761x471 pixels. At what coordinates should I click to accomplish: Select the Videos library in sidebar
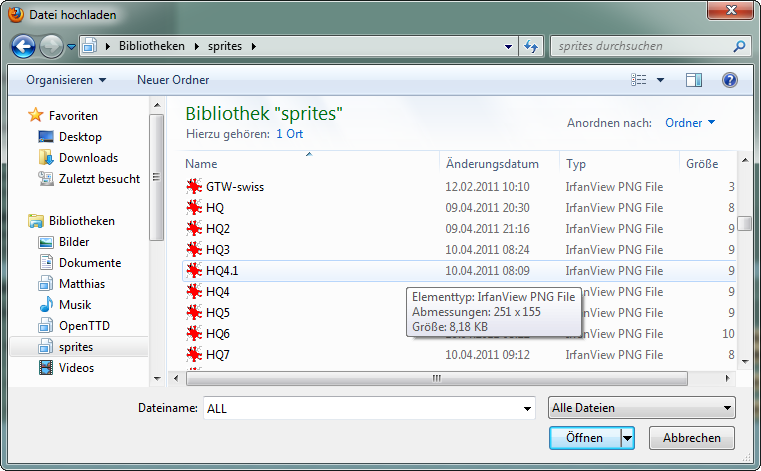pos(76,368)
